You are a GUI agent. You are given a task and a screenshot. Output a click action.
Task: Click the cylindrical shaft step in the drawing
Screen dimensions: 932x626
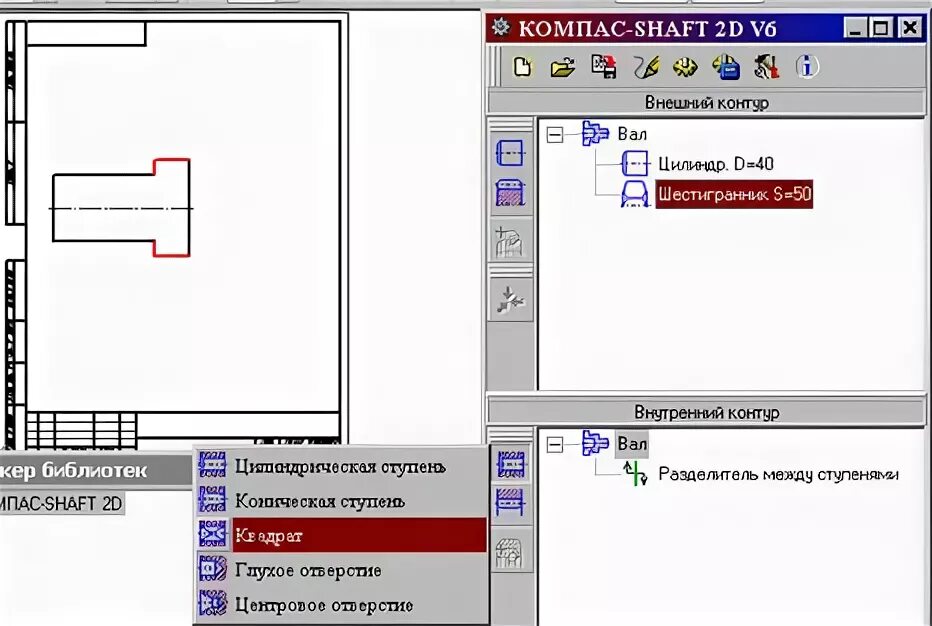102,207
